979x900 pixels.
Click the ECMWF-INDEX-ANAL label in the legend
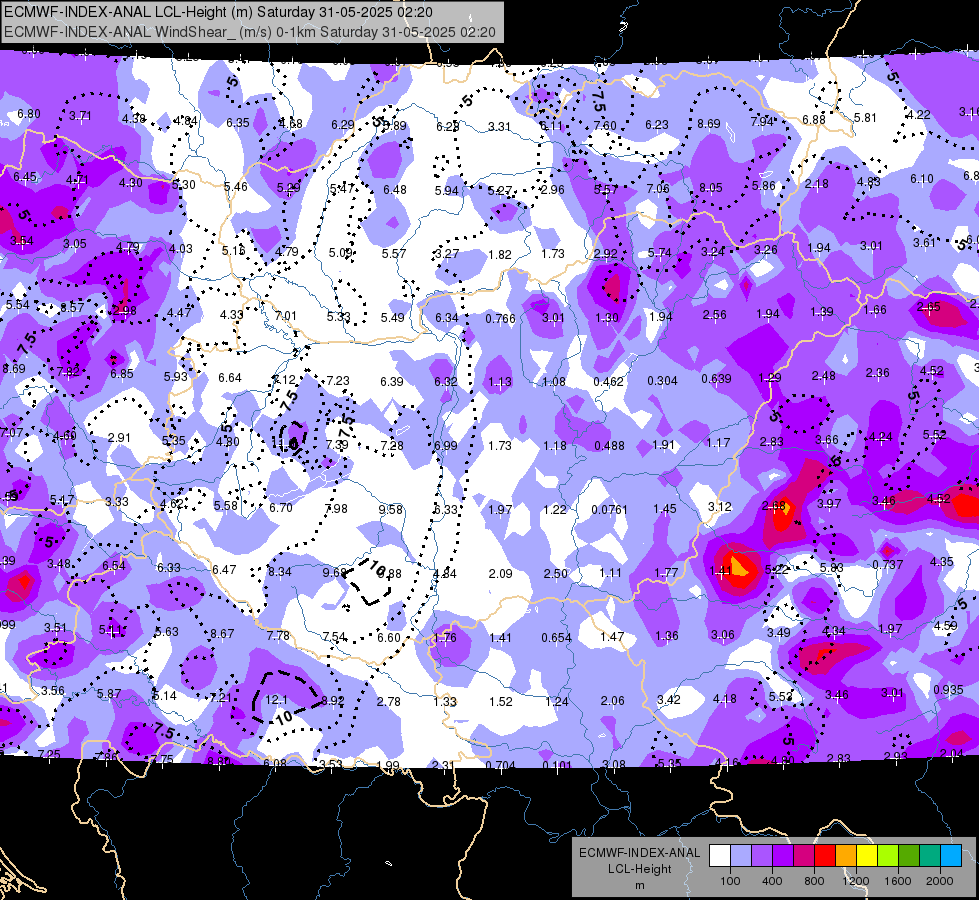point(639,853)
